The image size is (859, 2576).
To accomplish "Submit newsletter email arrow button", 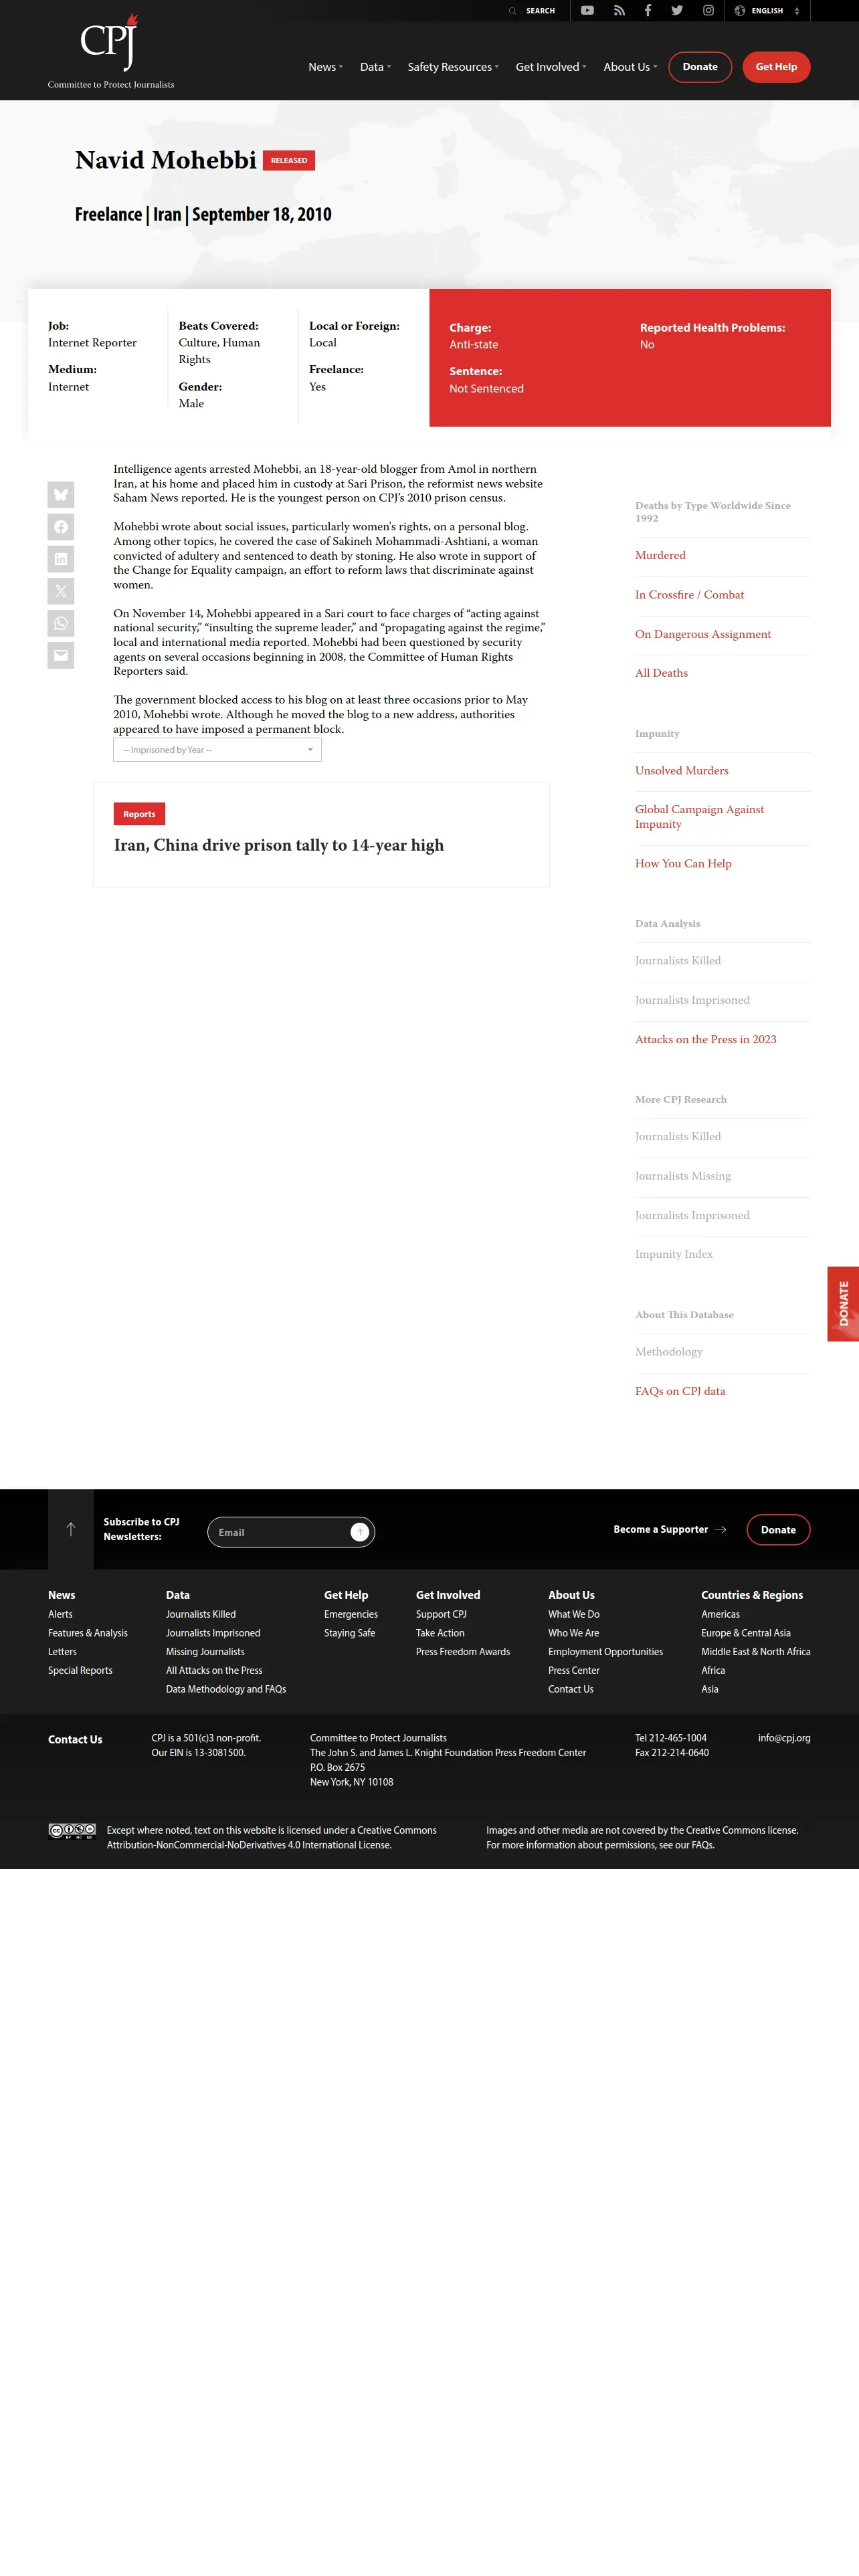I will point(360,1532).
